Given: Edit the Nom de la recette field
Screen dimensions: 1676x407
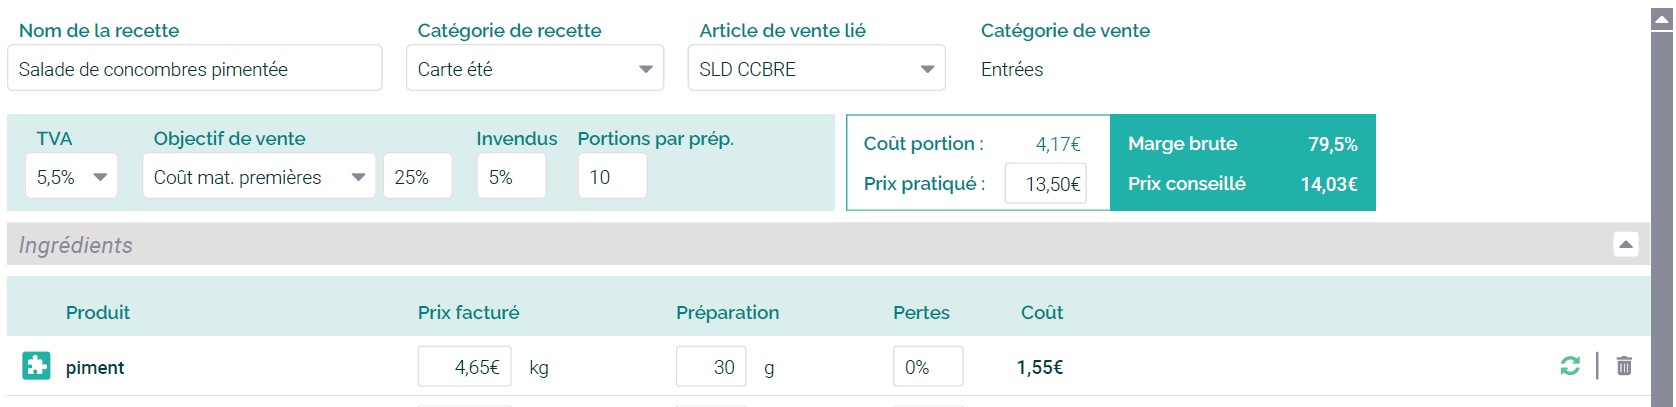Looking at the screenshot, I should (194, 69).
